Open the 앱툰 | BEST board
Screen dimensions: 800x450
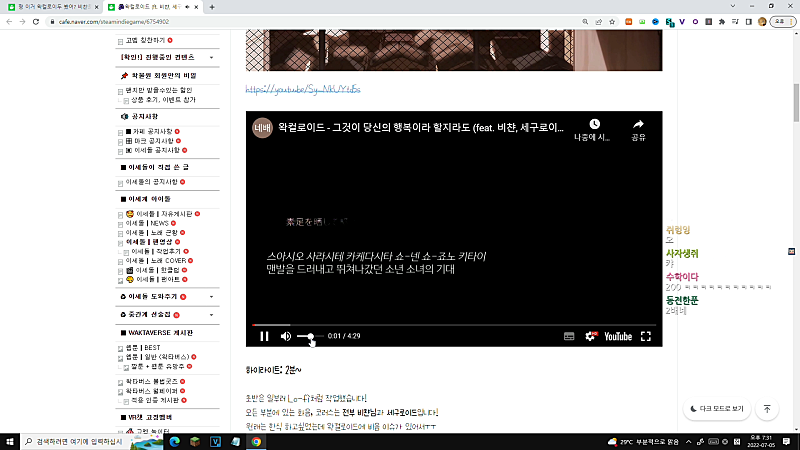[x=143, y=348]
